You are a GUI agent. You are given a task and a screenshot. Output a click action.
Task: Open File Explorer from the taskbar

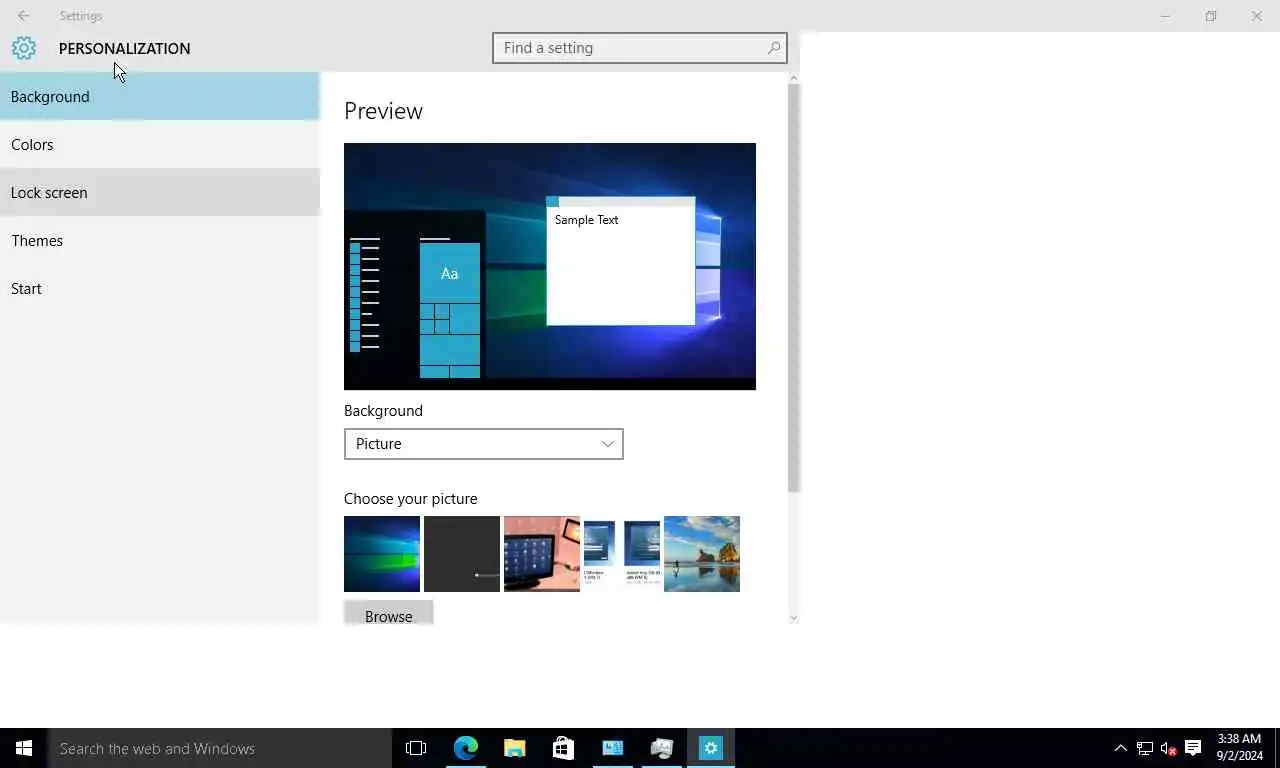[x=514, y=748]
